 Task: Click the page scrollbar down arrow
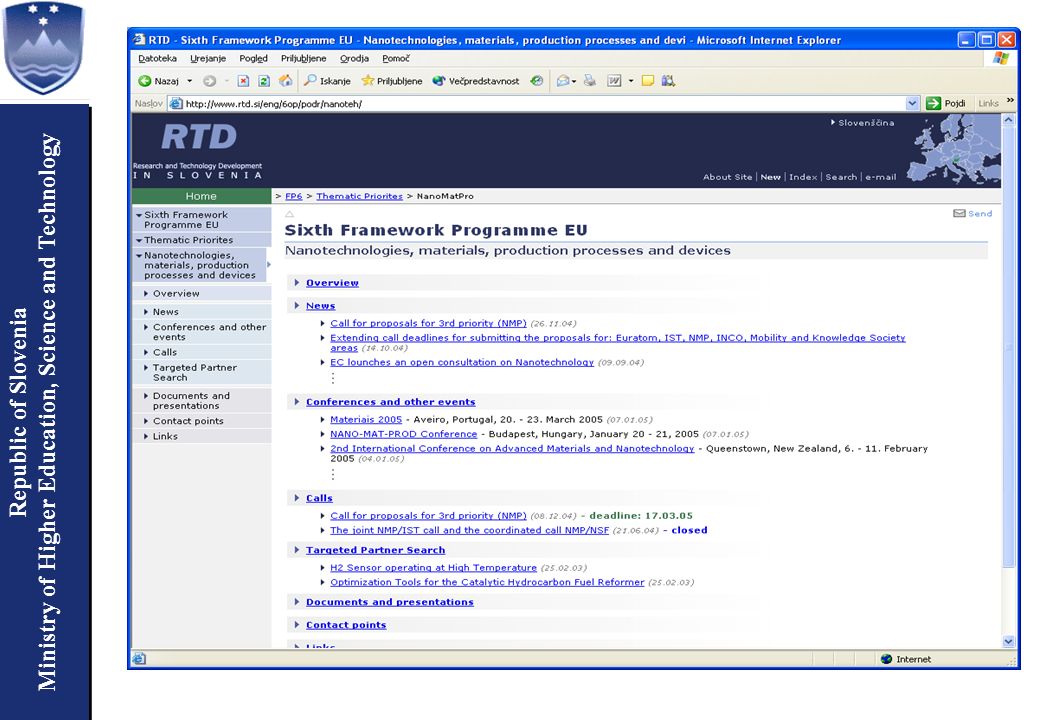click(x=1009, y=642)
